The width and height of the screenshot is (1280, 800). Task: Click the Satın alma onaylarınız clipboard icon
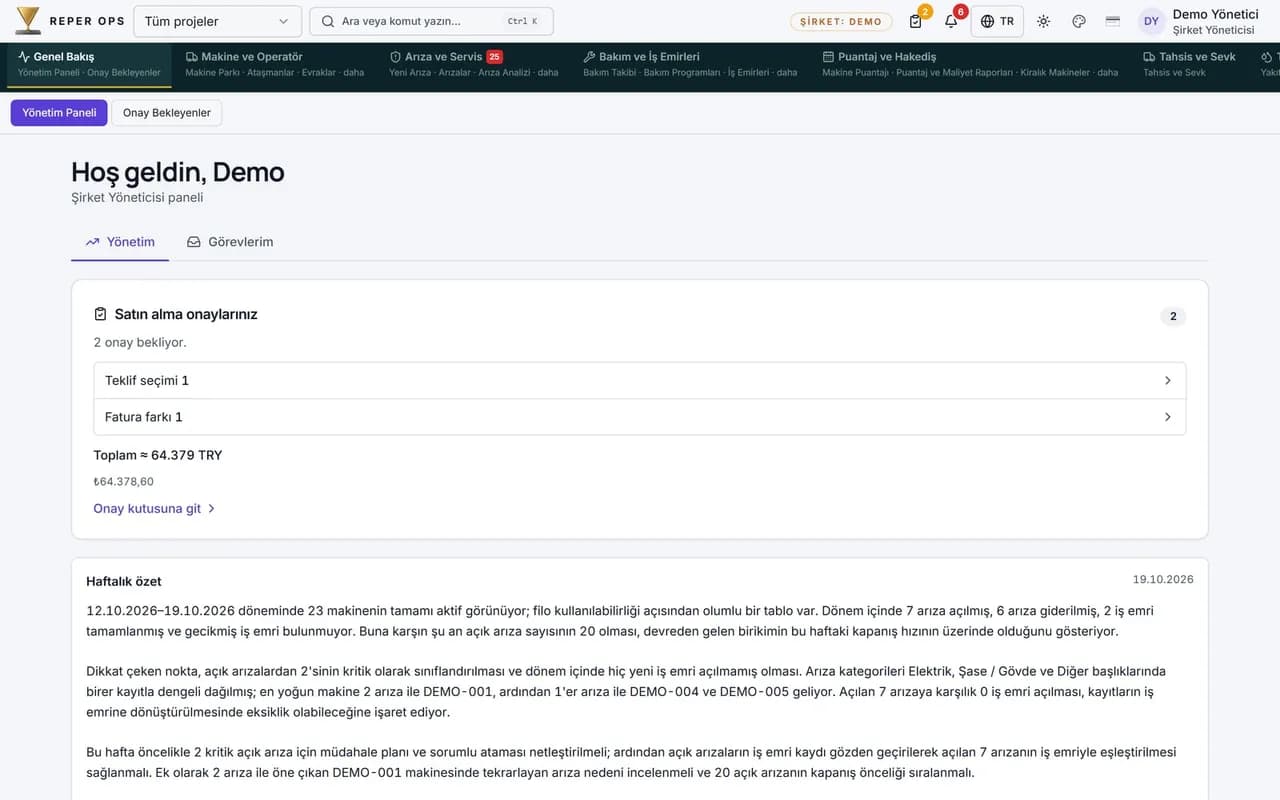coord(100,314)
